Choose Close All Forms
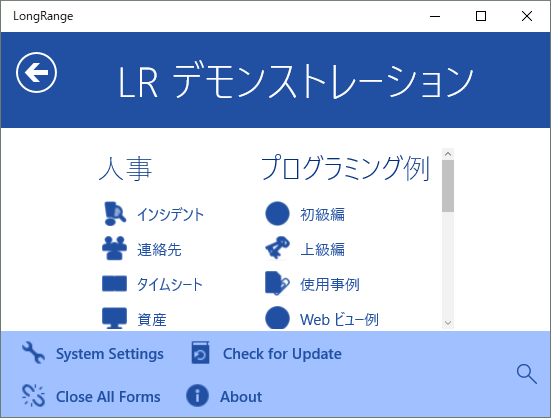 (108, 397)
